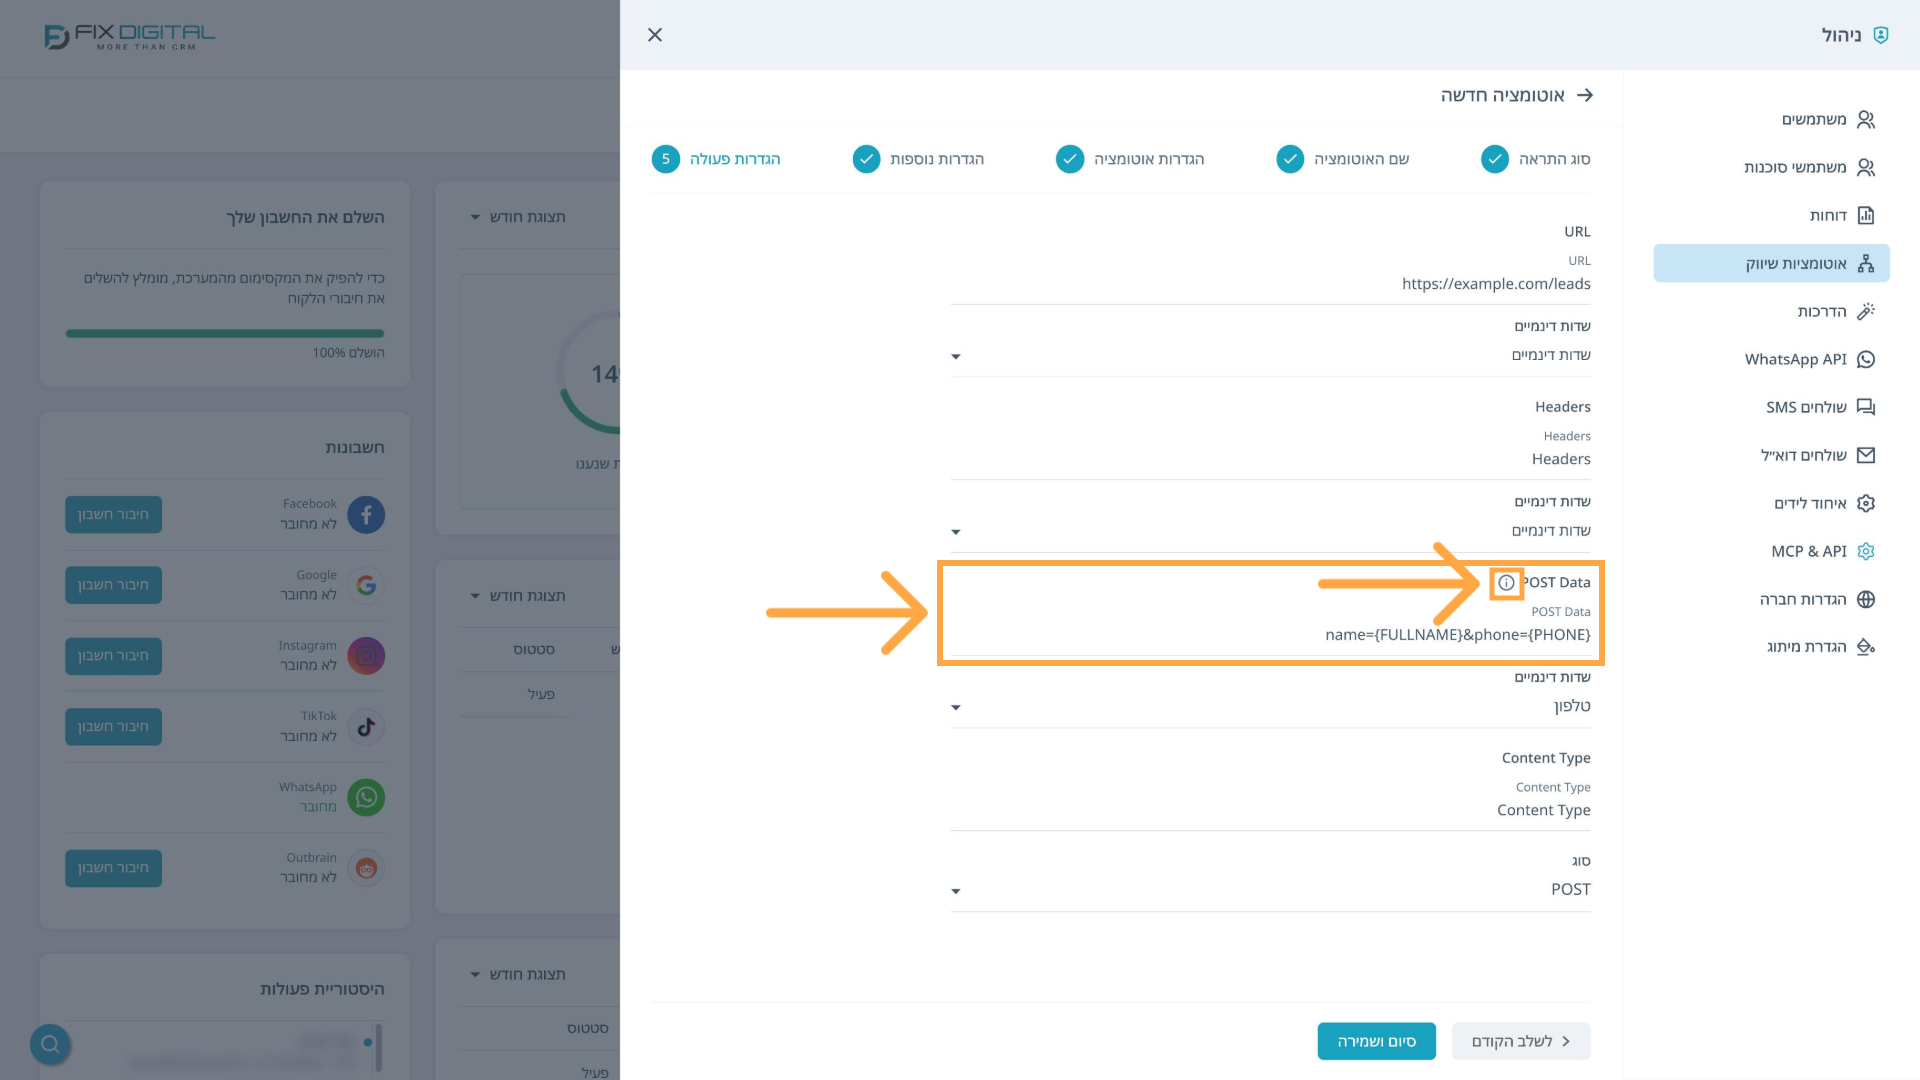Screen dimensions: 1920x1080
Task: Open איחוד לידים gear icon
Action: coord(1865,504)
